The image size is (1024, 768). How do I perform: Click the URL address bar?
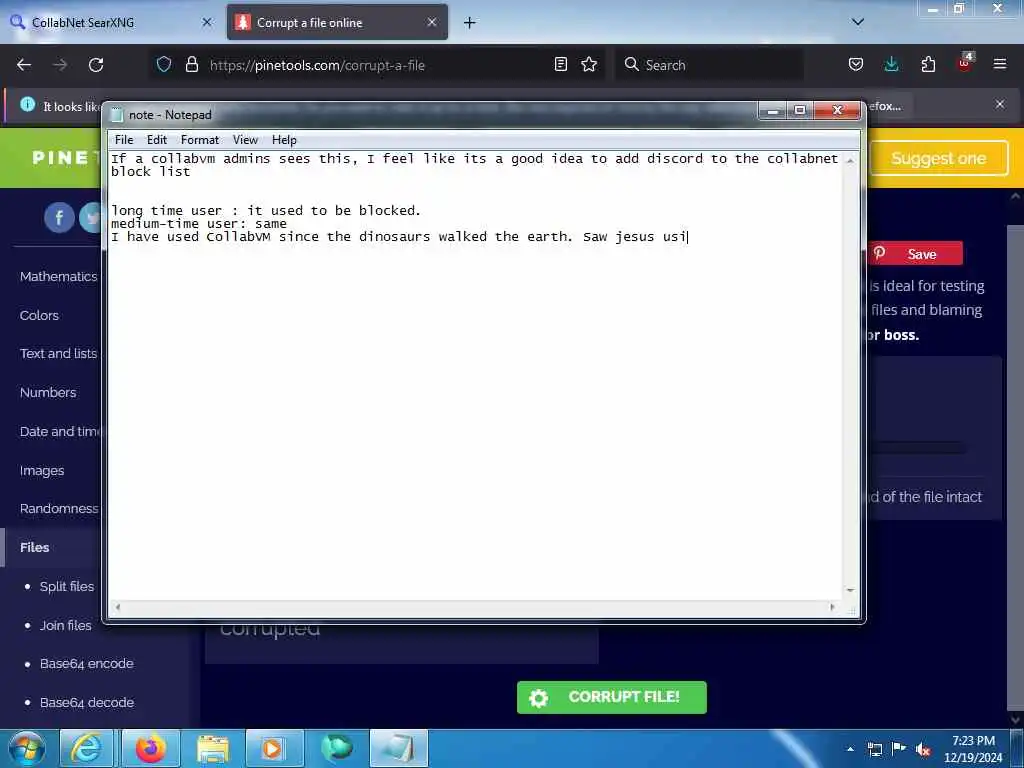tap(376, 65)
